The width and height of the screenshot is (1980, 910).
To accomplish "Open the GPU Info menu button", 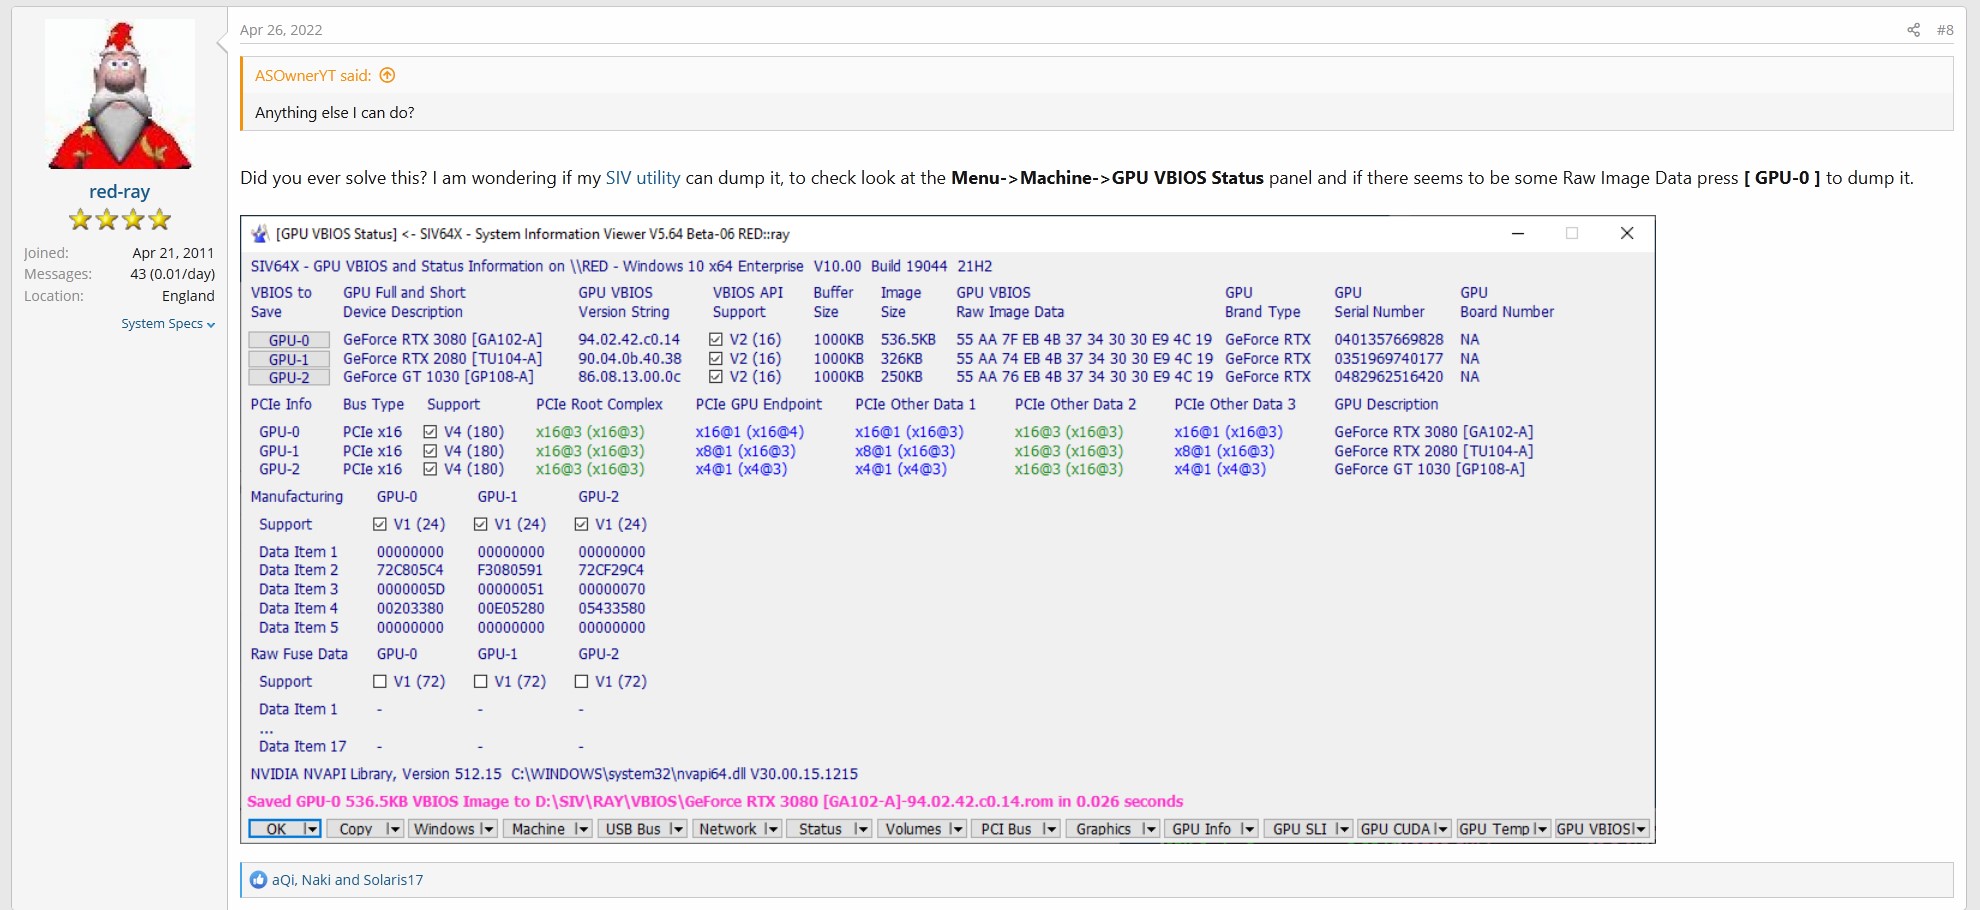I will 1210,829.
